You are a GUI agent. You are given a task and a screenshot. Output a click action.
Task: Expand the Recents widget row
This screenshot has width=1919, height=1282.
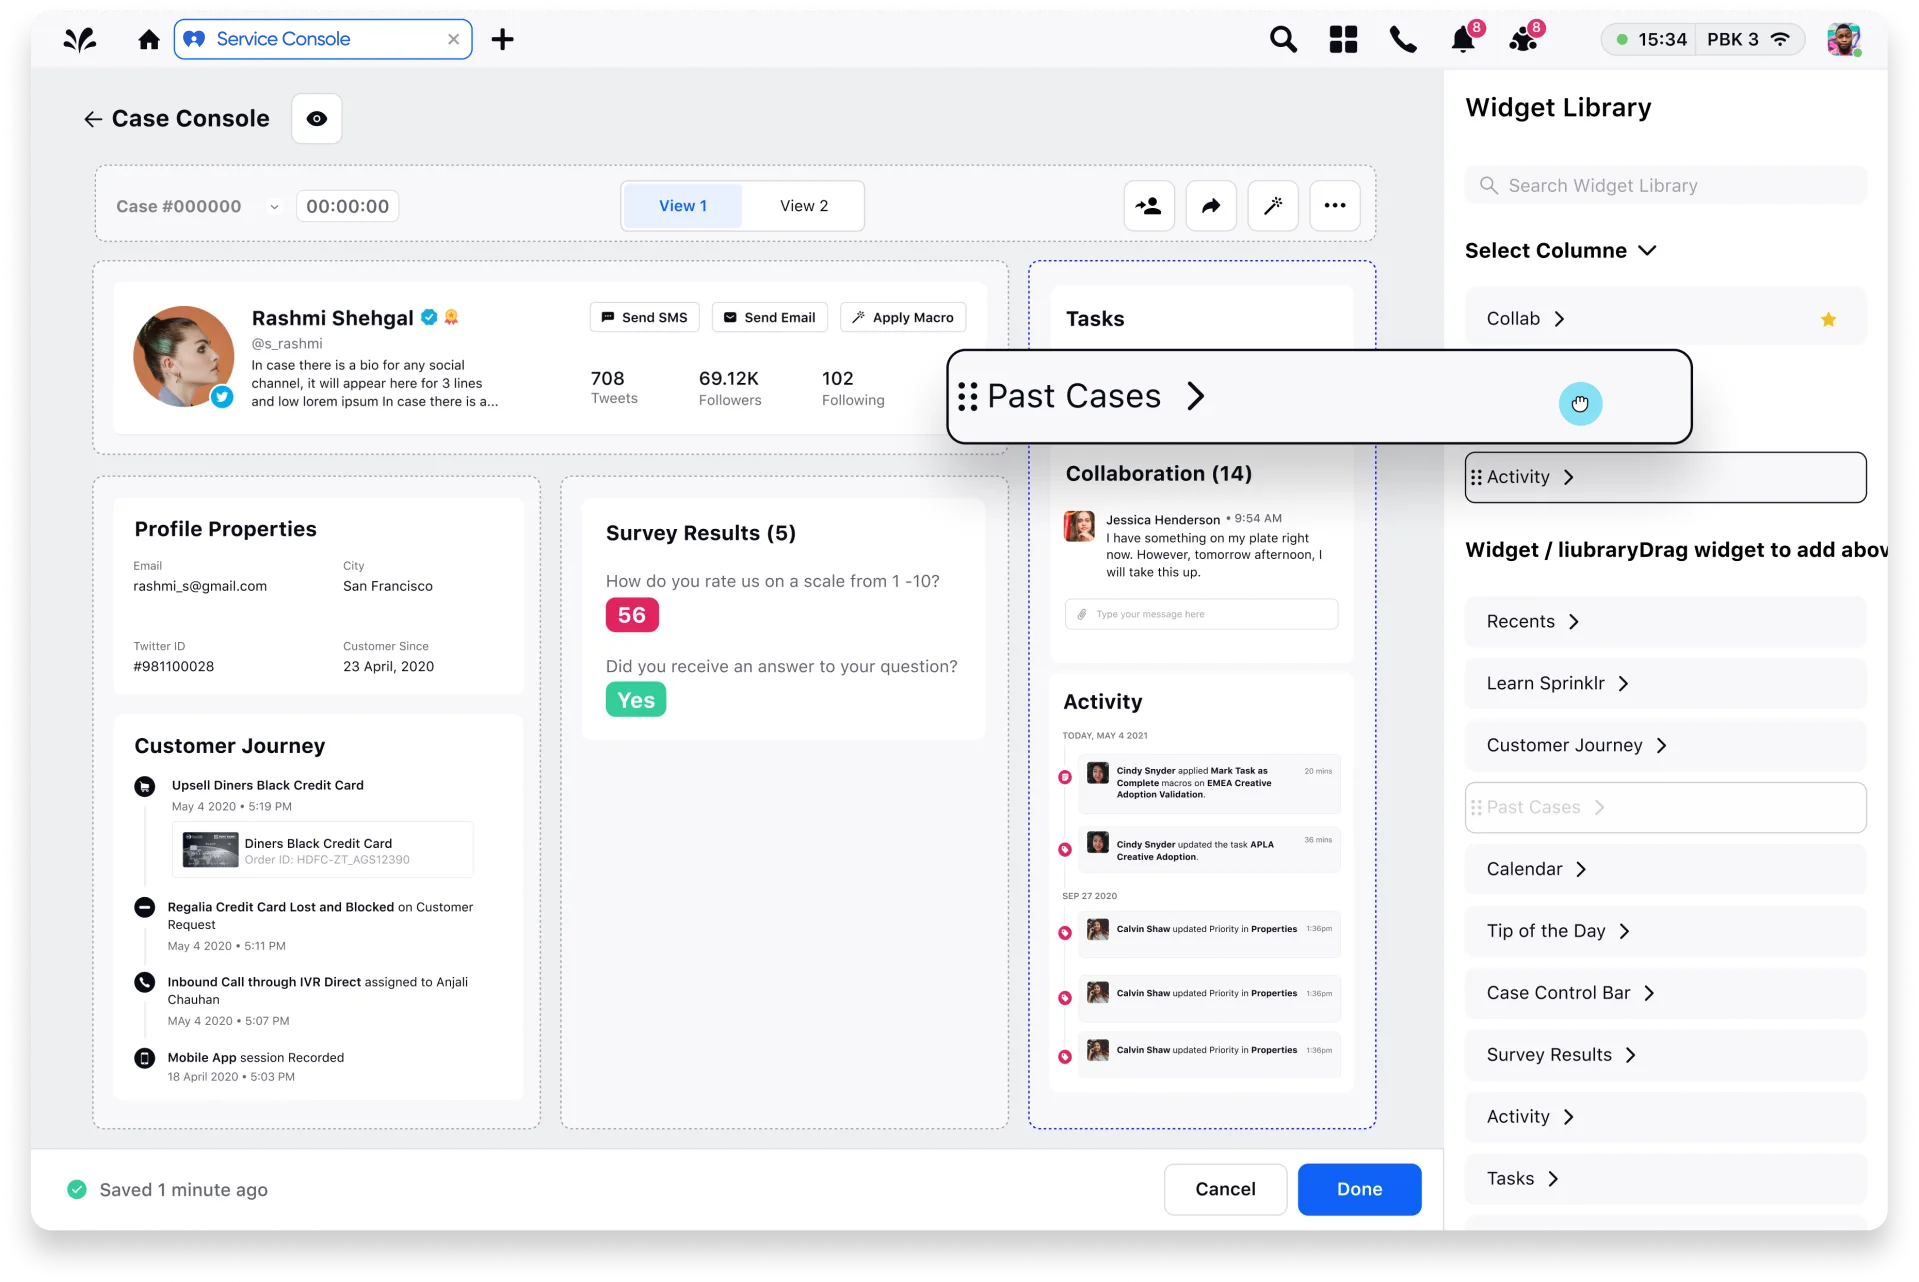1665,622
